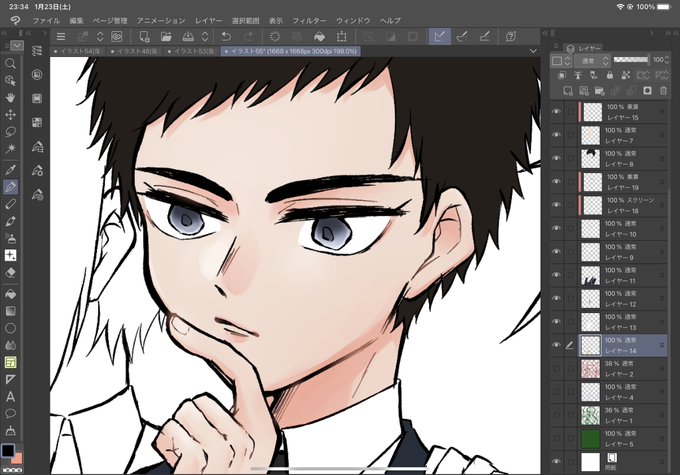680x475 pixels.
Task: Click the Clear (dotted circle) command icon
Action: tap(275, 36)
